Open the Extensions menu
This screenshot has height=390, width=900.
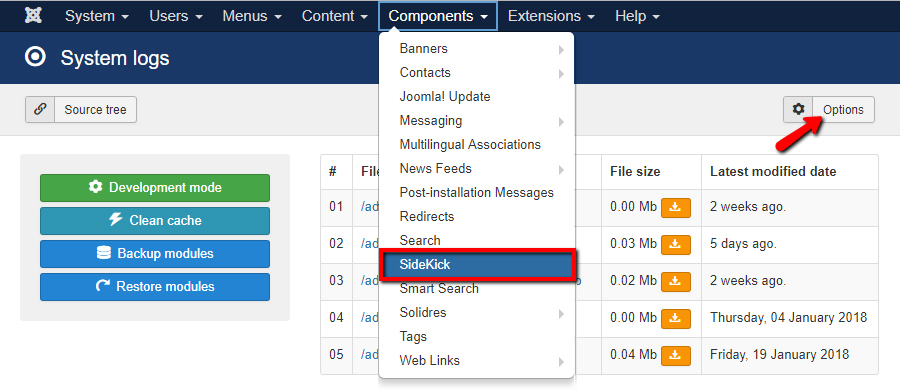(x=551, y=16)
